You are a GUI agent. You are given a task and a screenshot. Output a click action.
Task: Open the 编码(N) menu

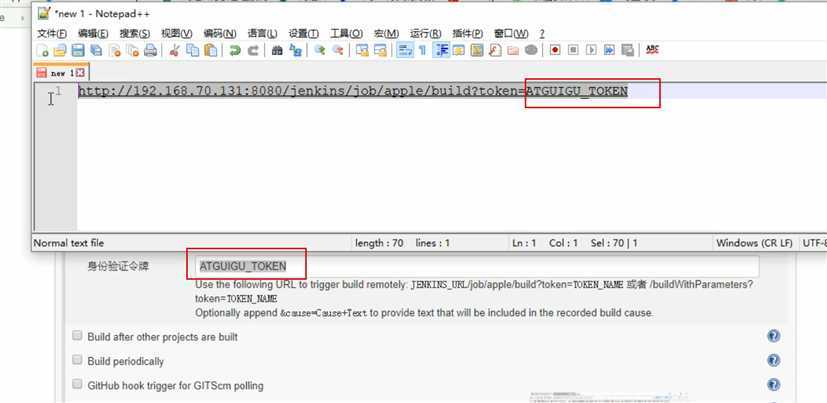coord(220,34)
